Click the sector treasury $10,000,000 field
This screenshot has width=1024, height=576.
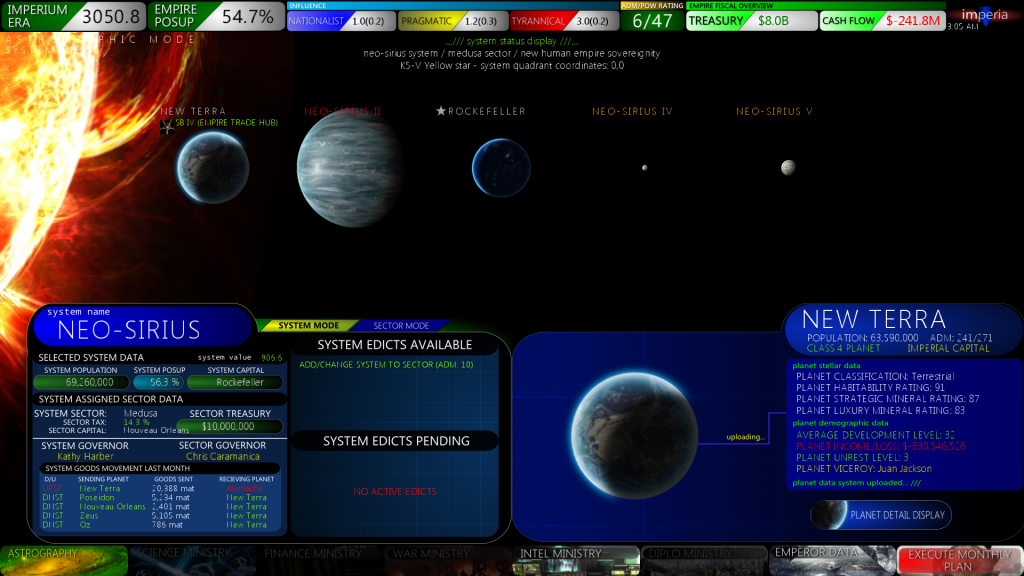229,426
